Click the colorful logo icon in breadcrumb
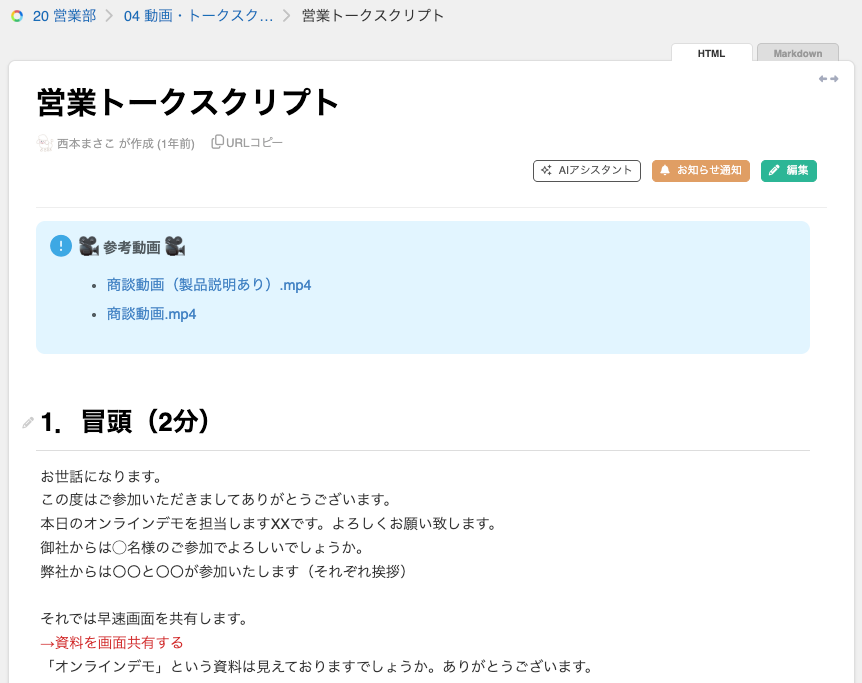 (17, 16)
